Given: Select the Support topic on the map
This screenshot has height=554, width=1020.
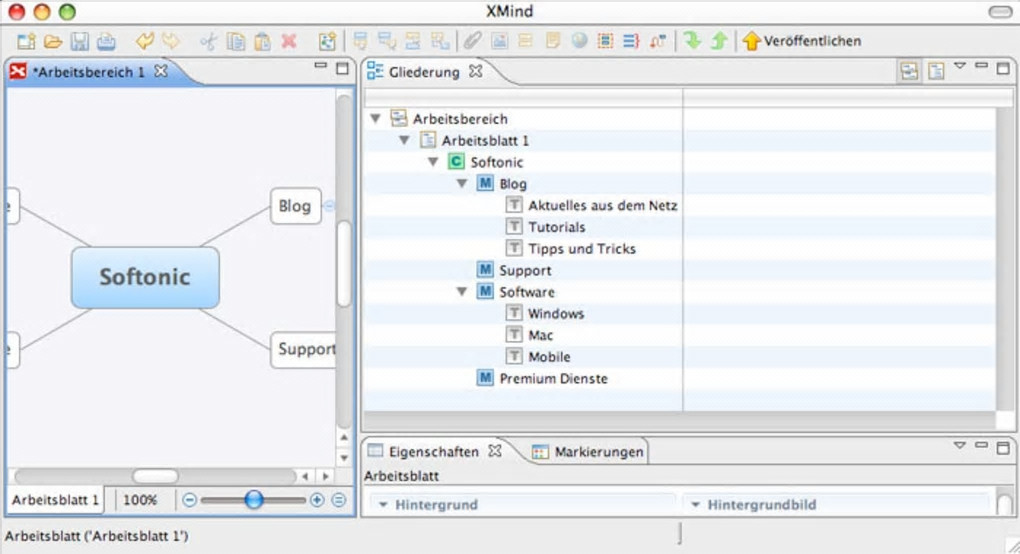Looking at the screenshot, I should click(304, 350).
